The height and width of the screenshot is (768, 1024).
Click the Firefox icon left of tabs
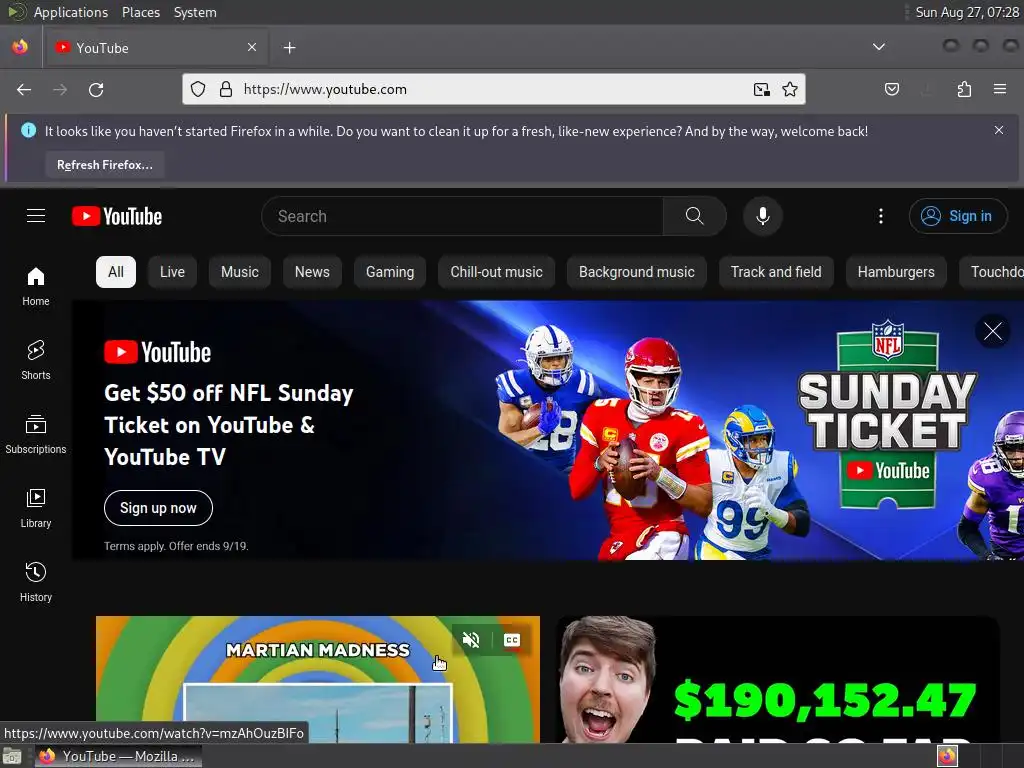click(20, 47)
